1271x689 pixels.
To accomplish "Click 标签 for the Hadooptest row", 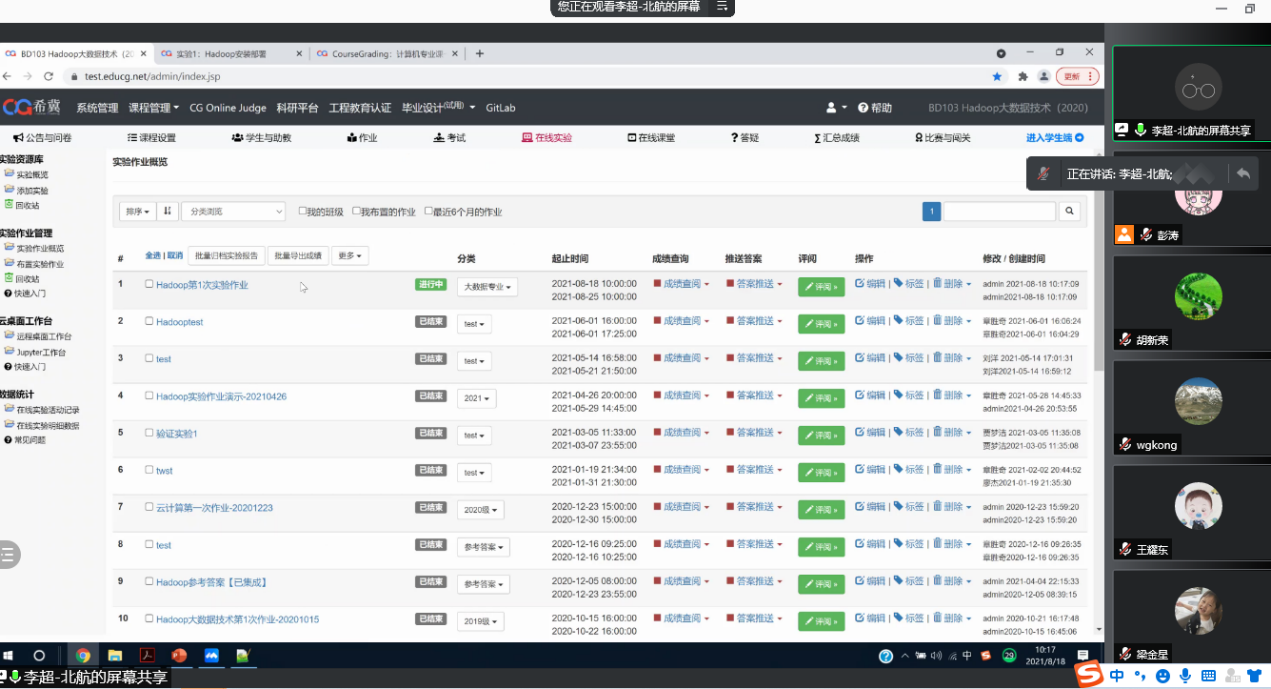I will 909,321.
